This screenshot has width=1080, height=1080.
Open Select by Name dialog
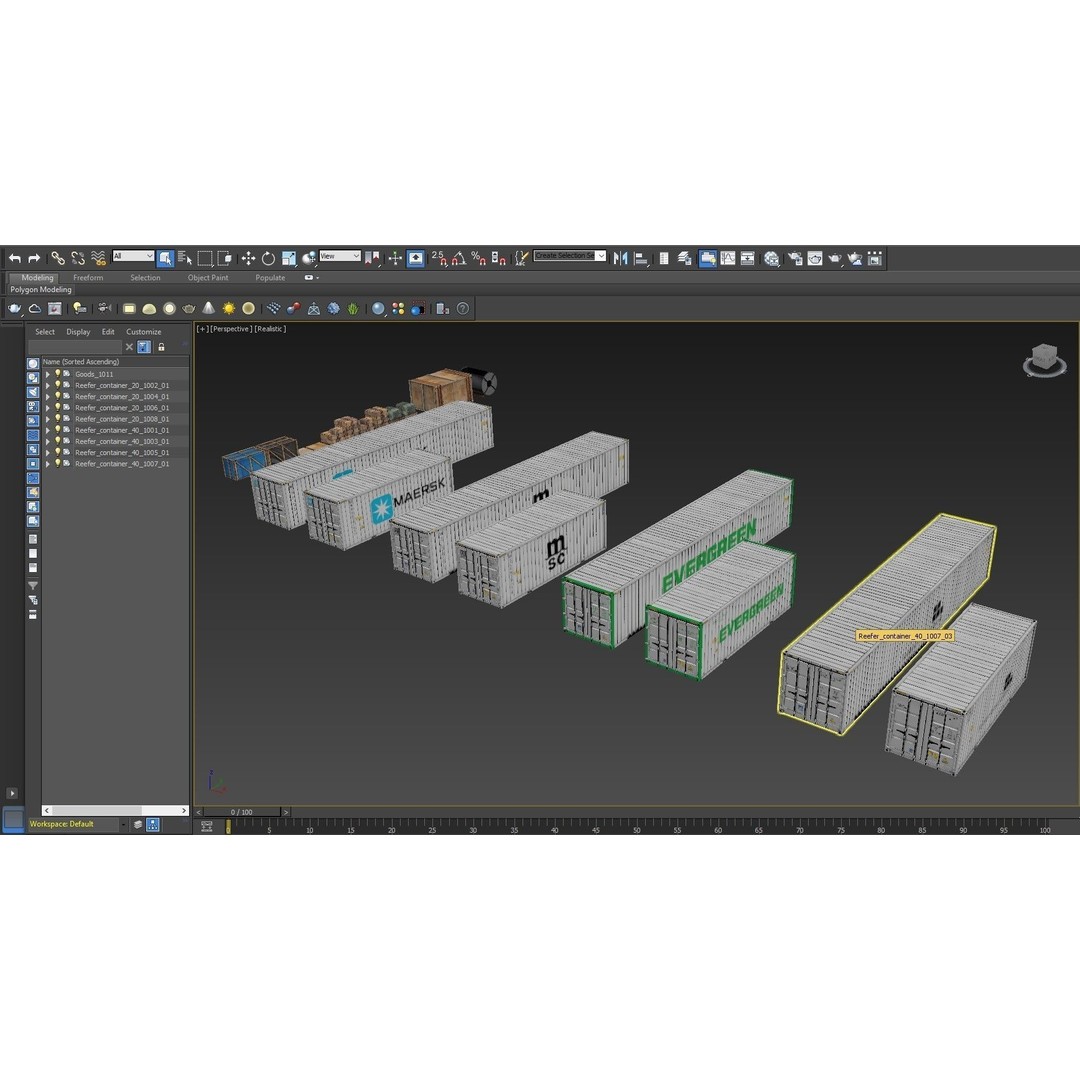(185, 258)
